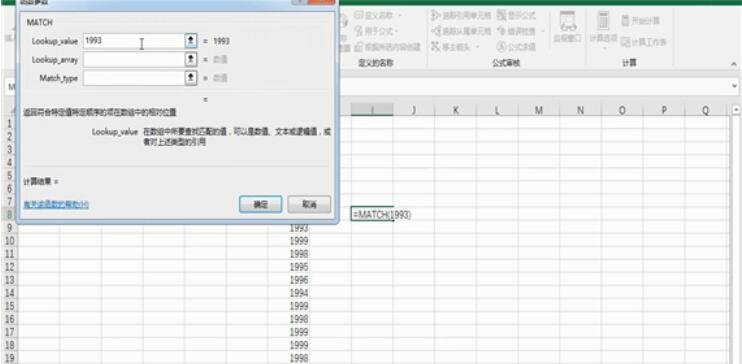Click cell showing =MATCH(1993) formula
The width and height of the screenshot is (742, 364).
tap(372, 215)
